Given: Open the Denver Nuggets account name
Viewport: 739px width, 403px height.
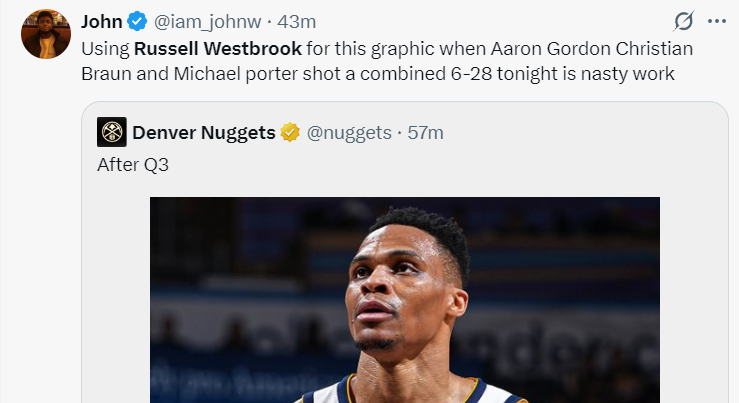Looking at the screenshot, I should 203,133.
